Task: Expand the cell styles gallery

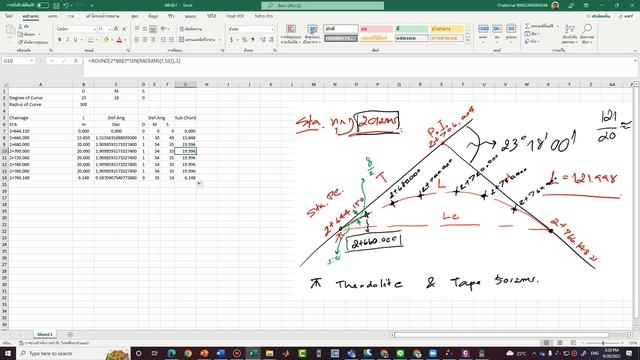Action: 468,40
